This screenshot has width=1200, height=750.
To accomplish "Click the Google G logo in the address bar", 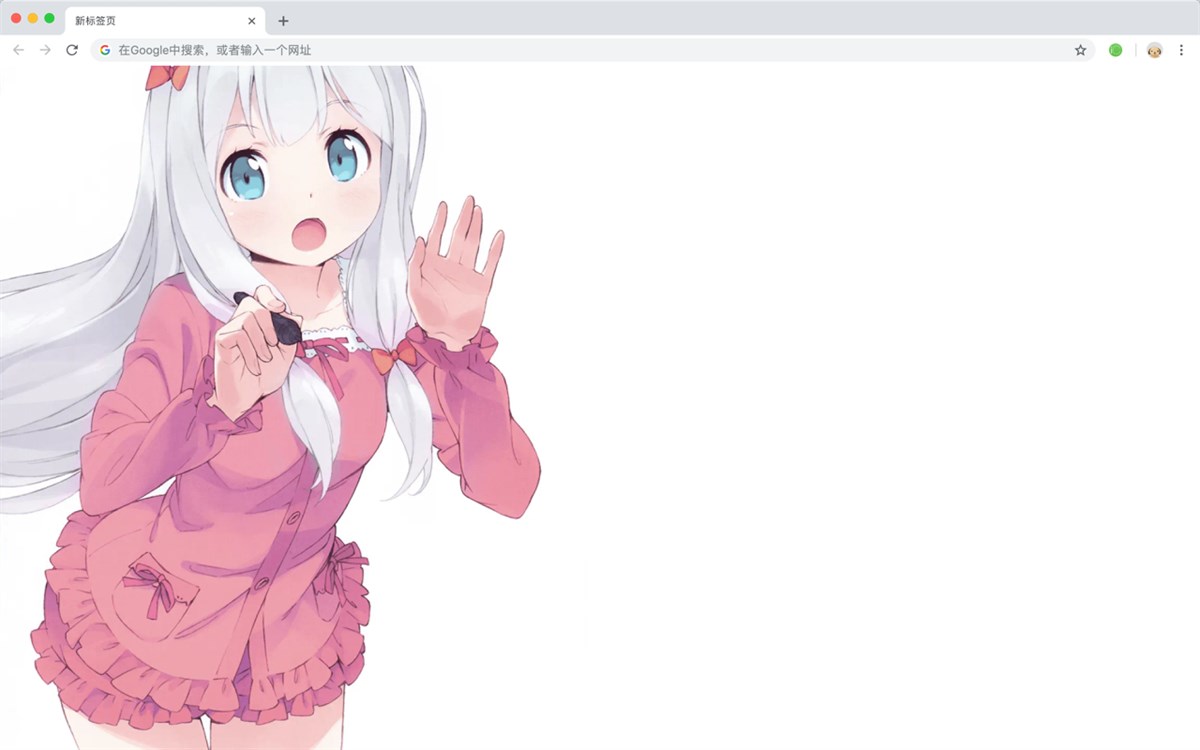I will tap(105, 49).
